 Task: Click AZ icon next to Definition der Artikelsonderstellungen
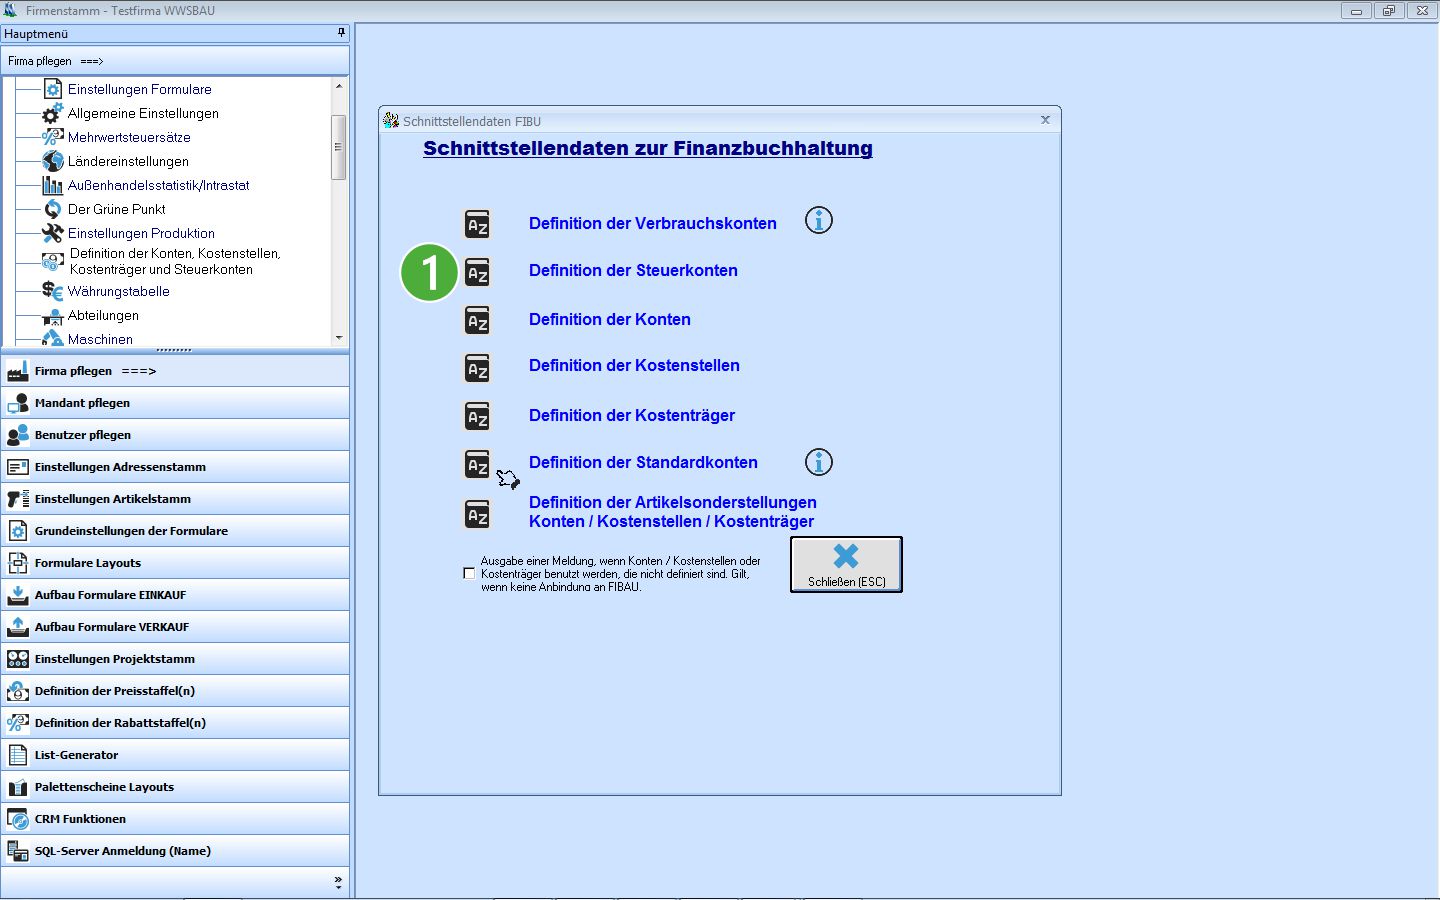pos(478,514)
